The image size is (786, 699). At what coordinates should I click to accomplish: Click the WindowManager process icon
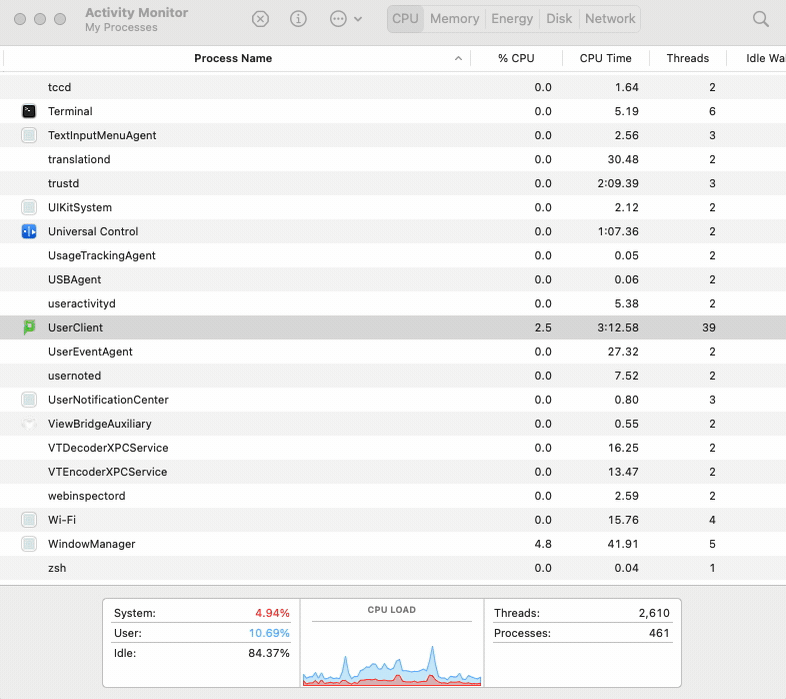tap(29, 544)
